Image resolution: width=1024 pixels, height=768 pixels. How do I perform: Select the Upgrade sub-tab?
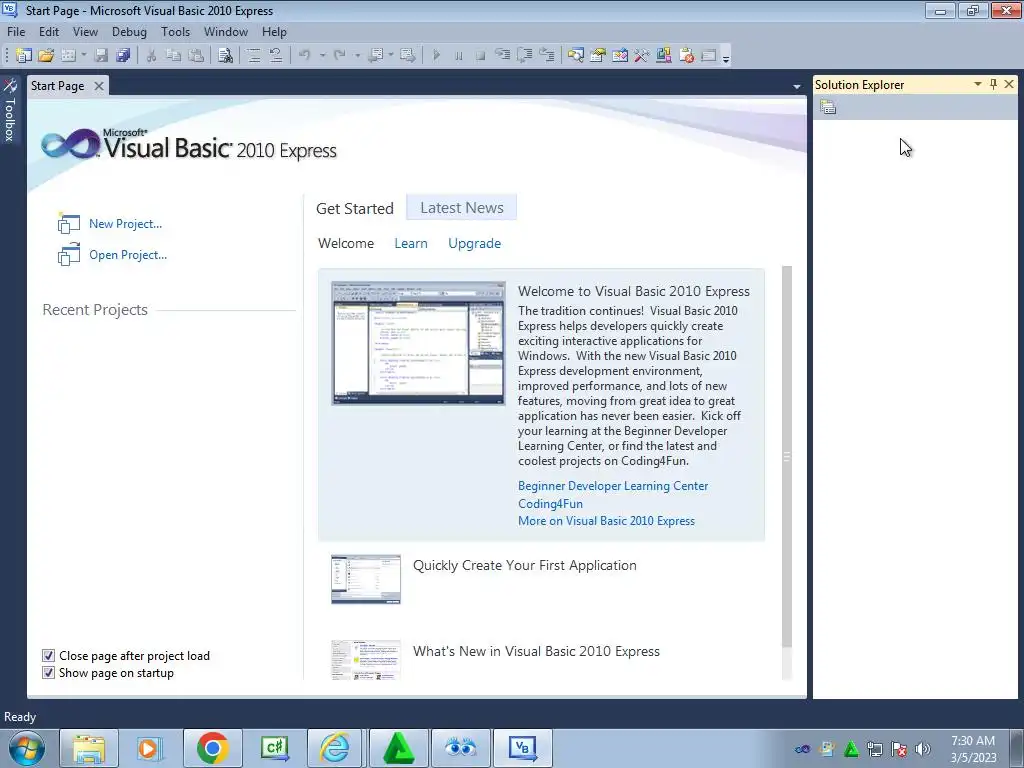pyautogui.click(x=475, y=243)
